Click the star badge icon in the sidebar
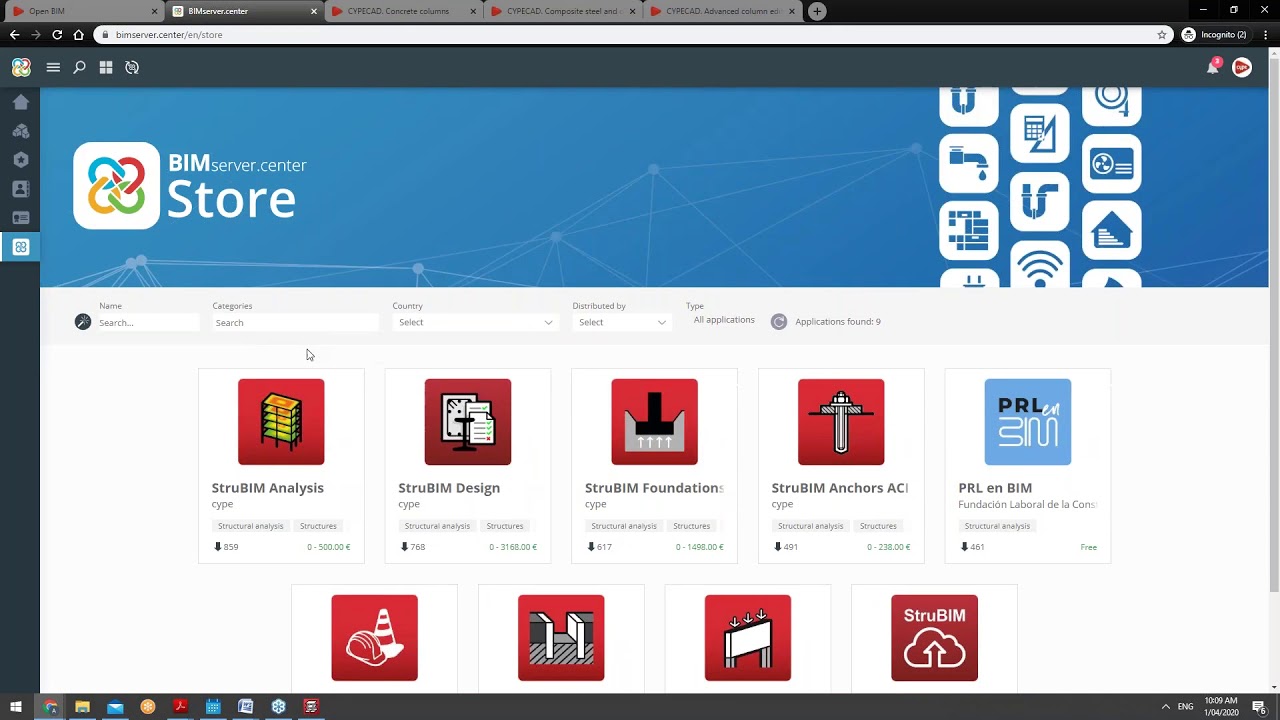The height and width of the screenshot is (720, 1280). click(x=20, y=160)
